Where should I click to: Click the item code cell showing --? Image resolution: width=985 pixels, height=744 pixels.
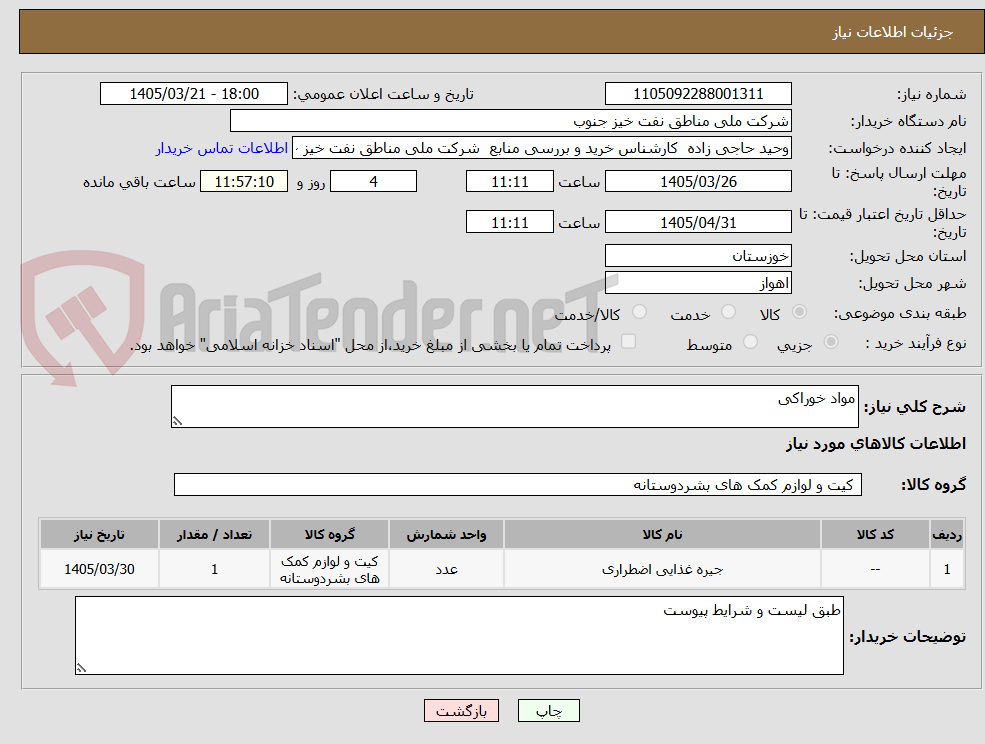click(875, 569)
